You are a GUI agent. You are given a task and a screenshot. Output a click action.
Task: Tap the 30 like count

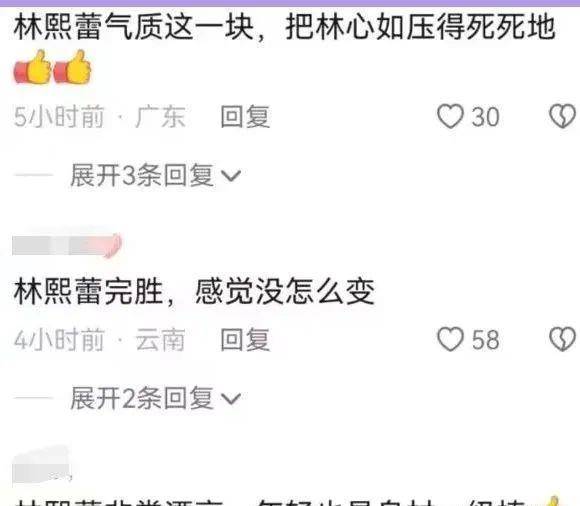485,117
